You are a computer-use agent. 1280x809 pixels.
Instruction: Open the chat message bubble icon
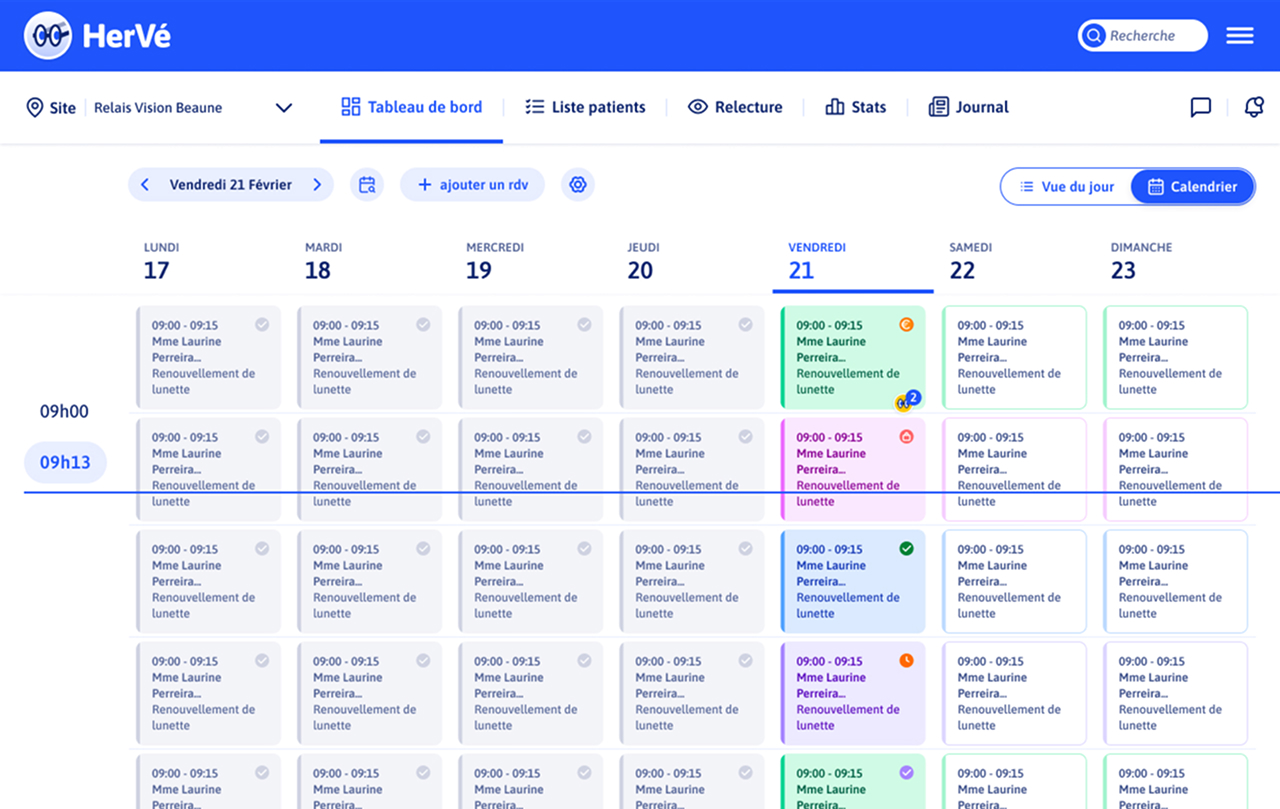tap(1201, 107)
